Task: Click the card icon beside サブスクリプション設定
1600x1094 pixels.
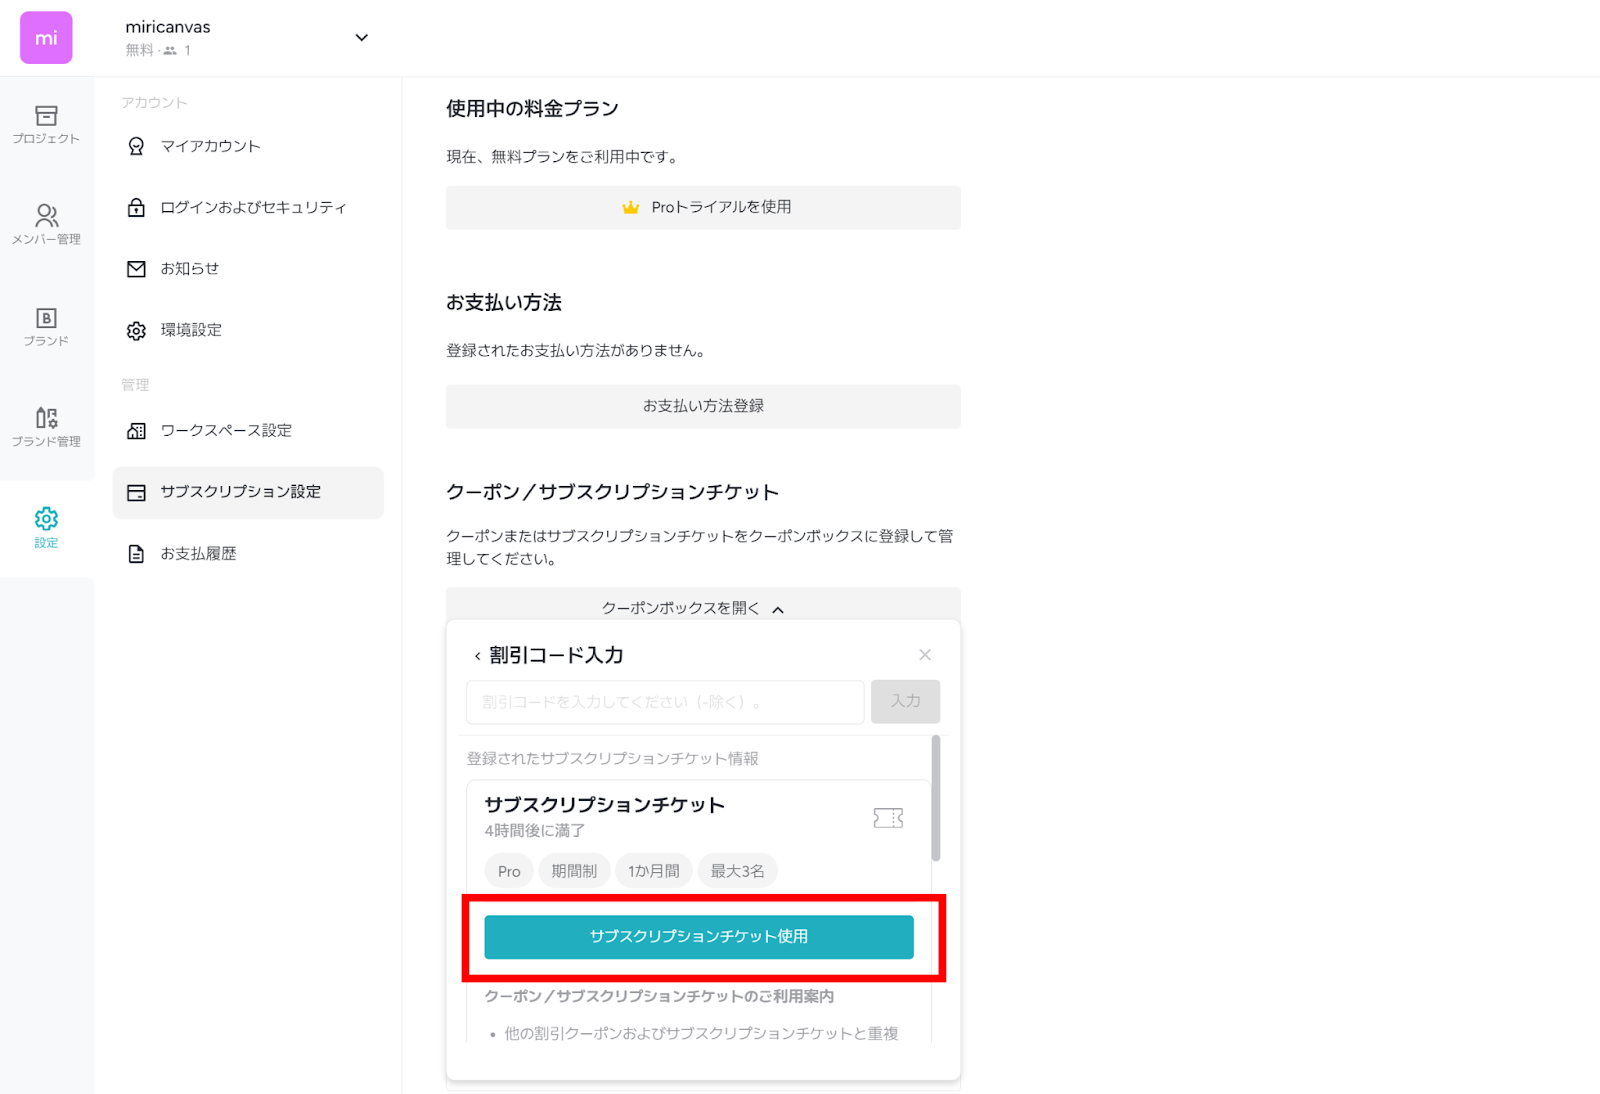Action: 136,493
